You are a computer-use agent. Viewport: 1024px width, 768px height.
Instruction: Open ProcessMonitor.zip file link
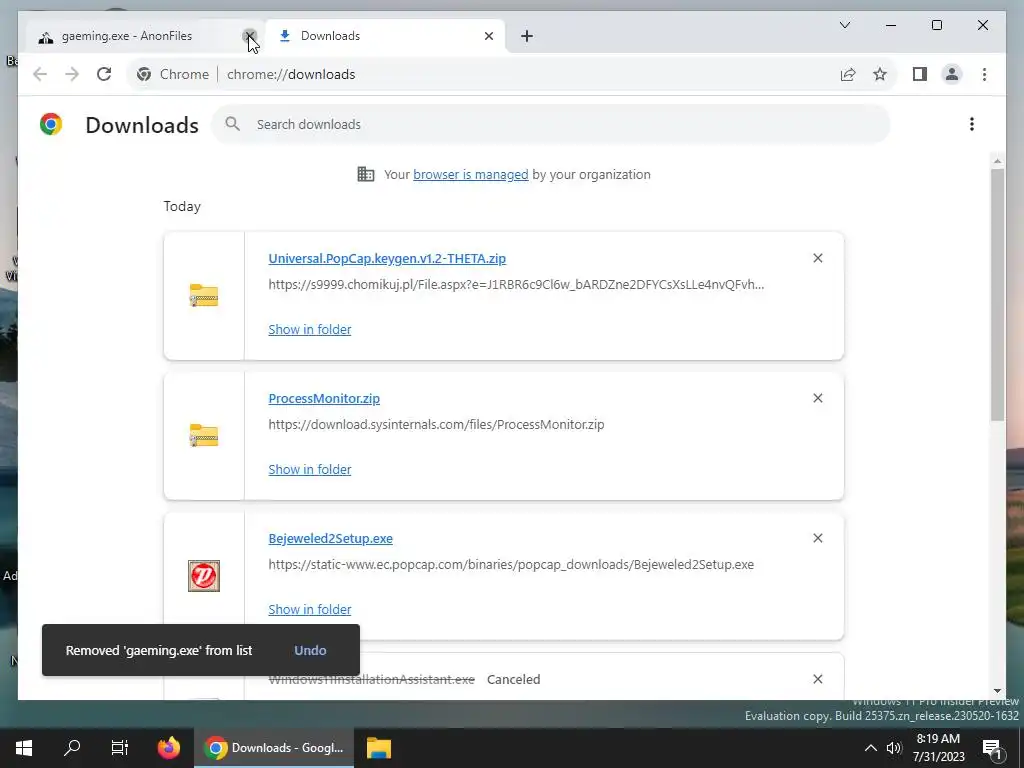[x=324, y=398]
